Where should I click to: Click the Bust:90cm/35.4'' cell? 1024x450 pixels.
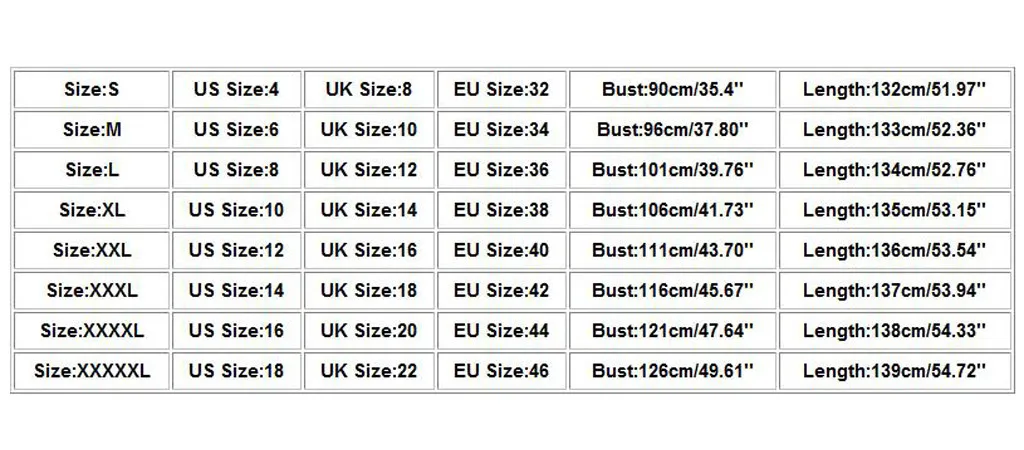(673, 90)
